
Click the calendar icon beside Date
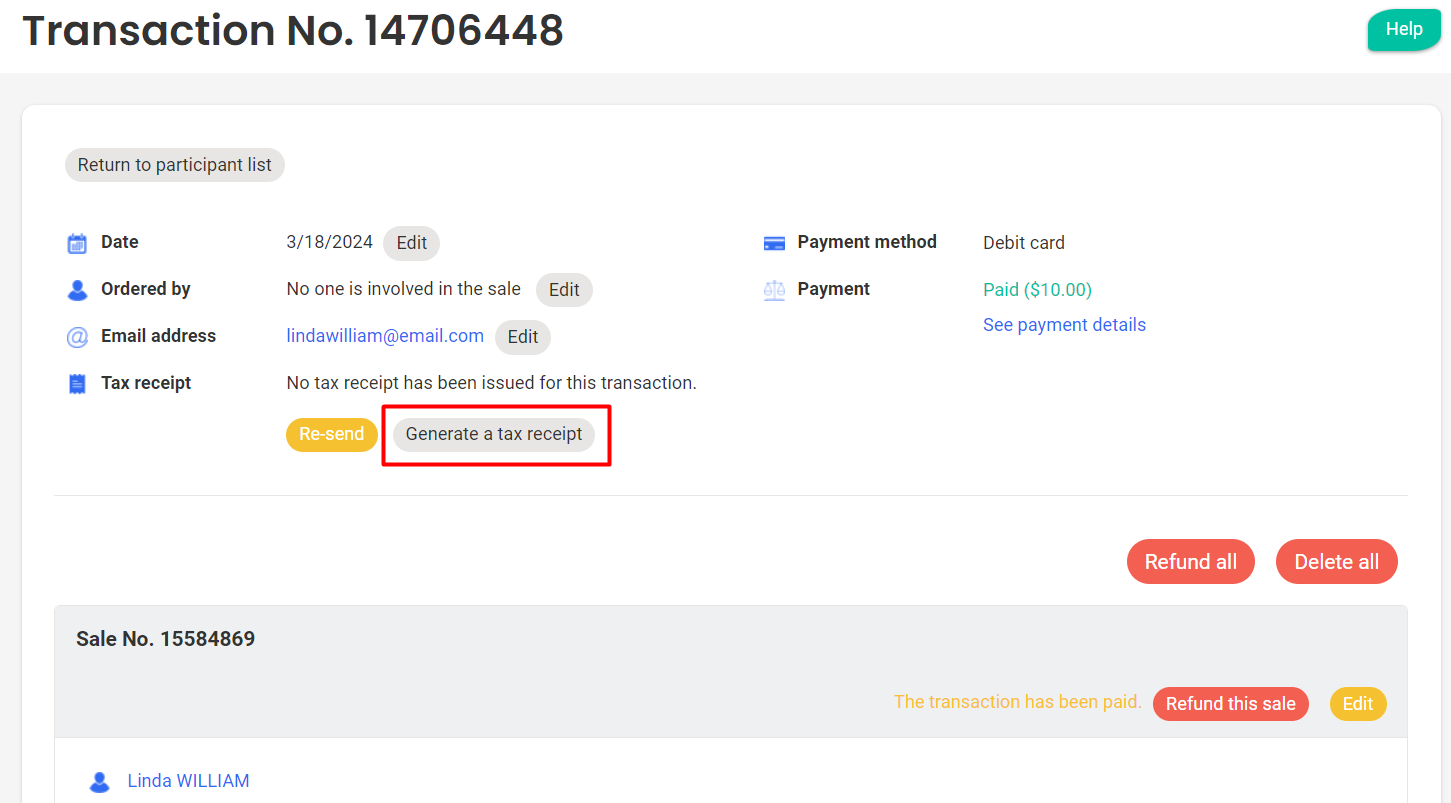(x=77, y=243)
